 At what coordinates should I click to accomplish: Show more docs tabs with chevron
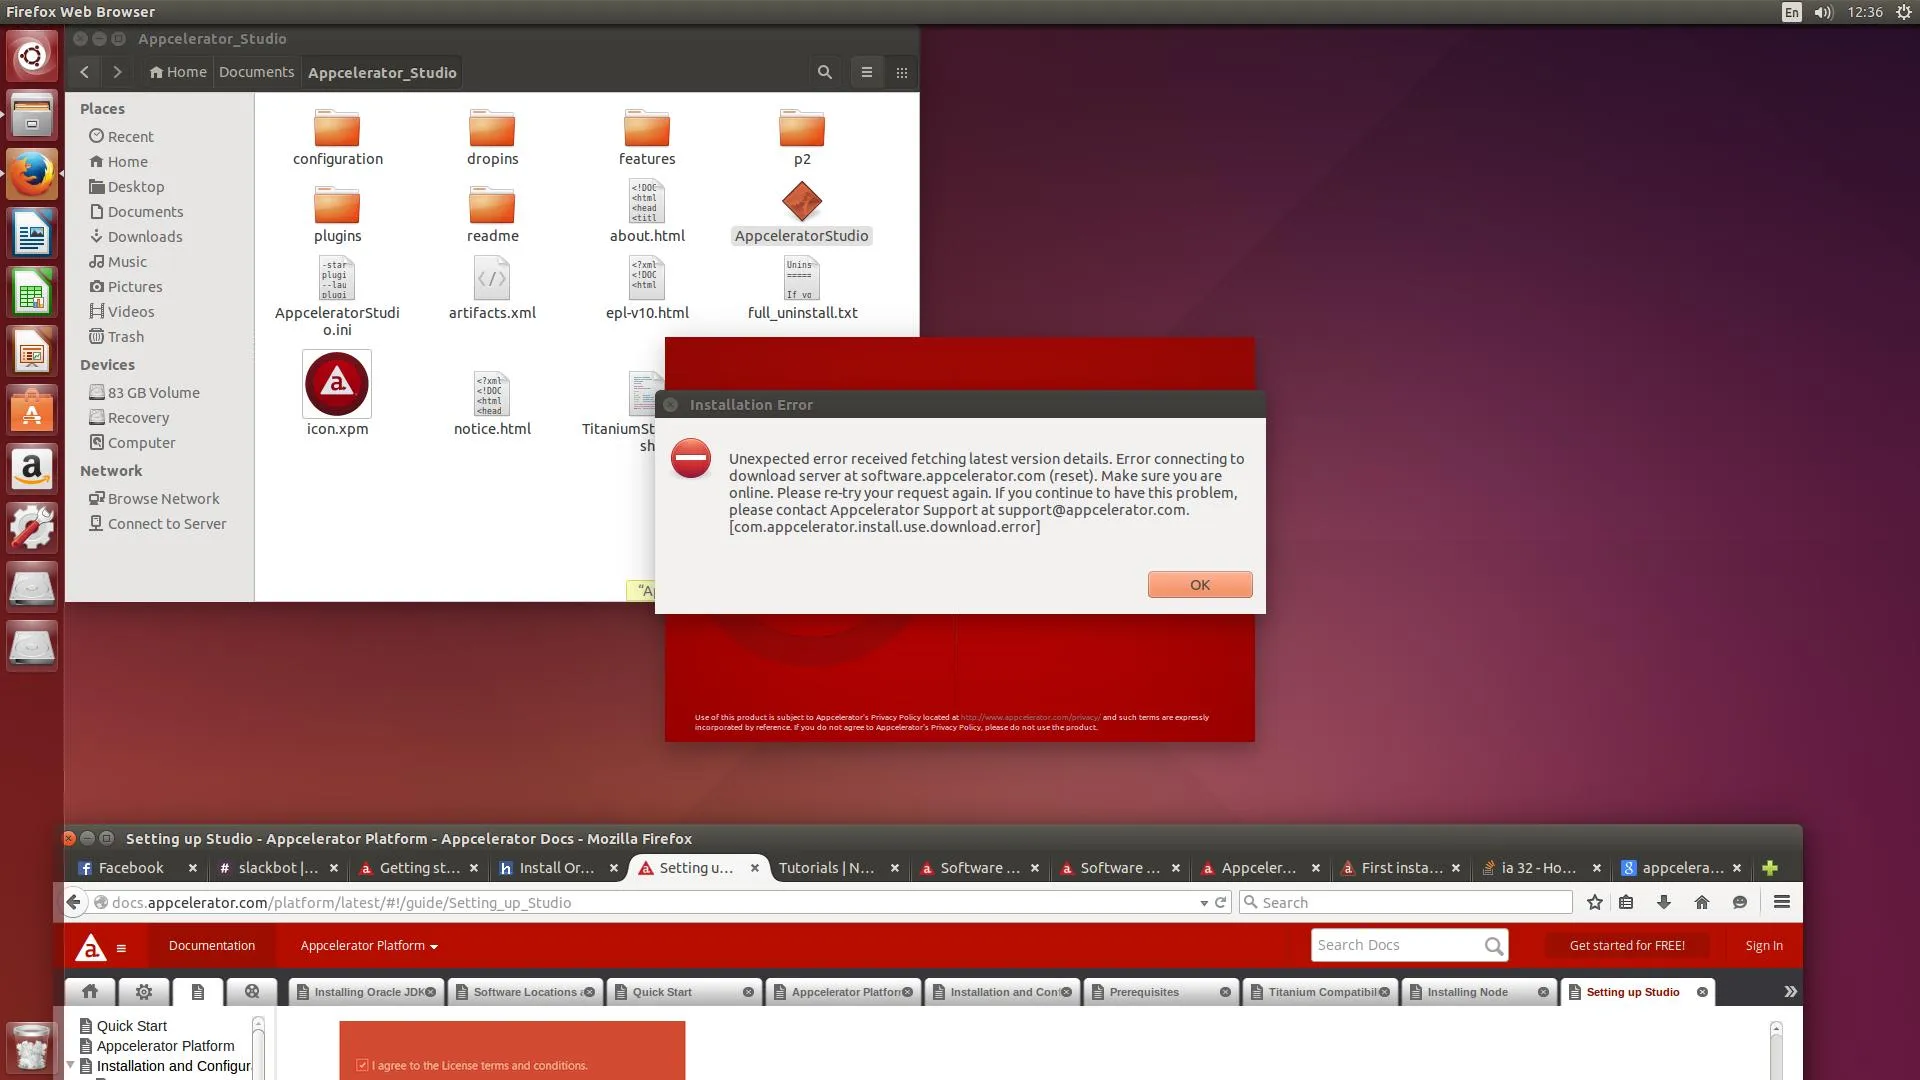tap(1790, 991)
